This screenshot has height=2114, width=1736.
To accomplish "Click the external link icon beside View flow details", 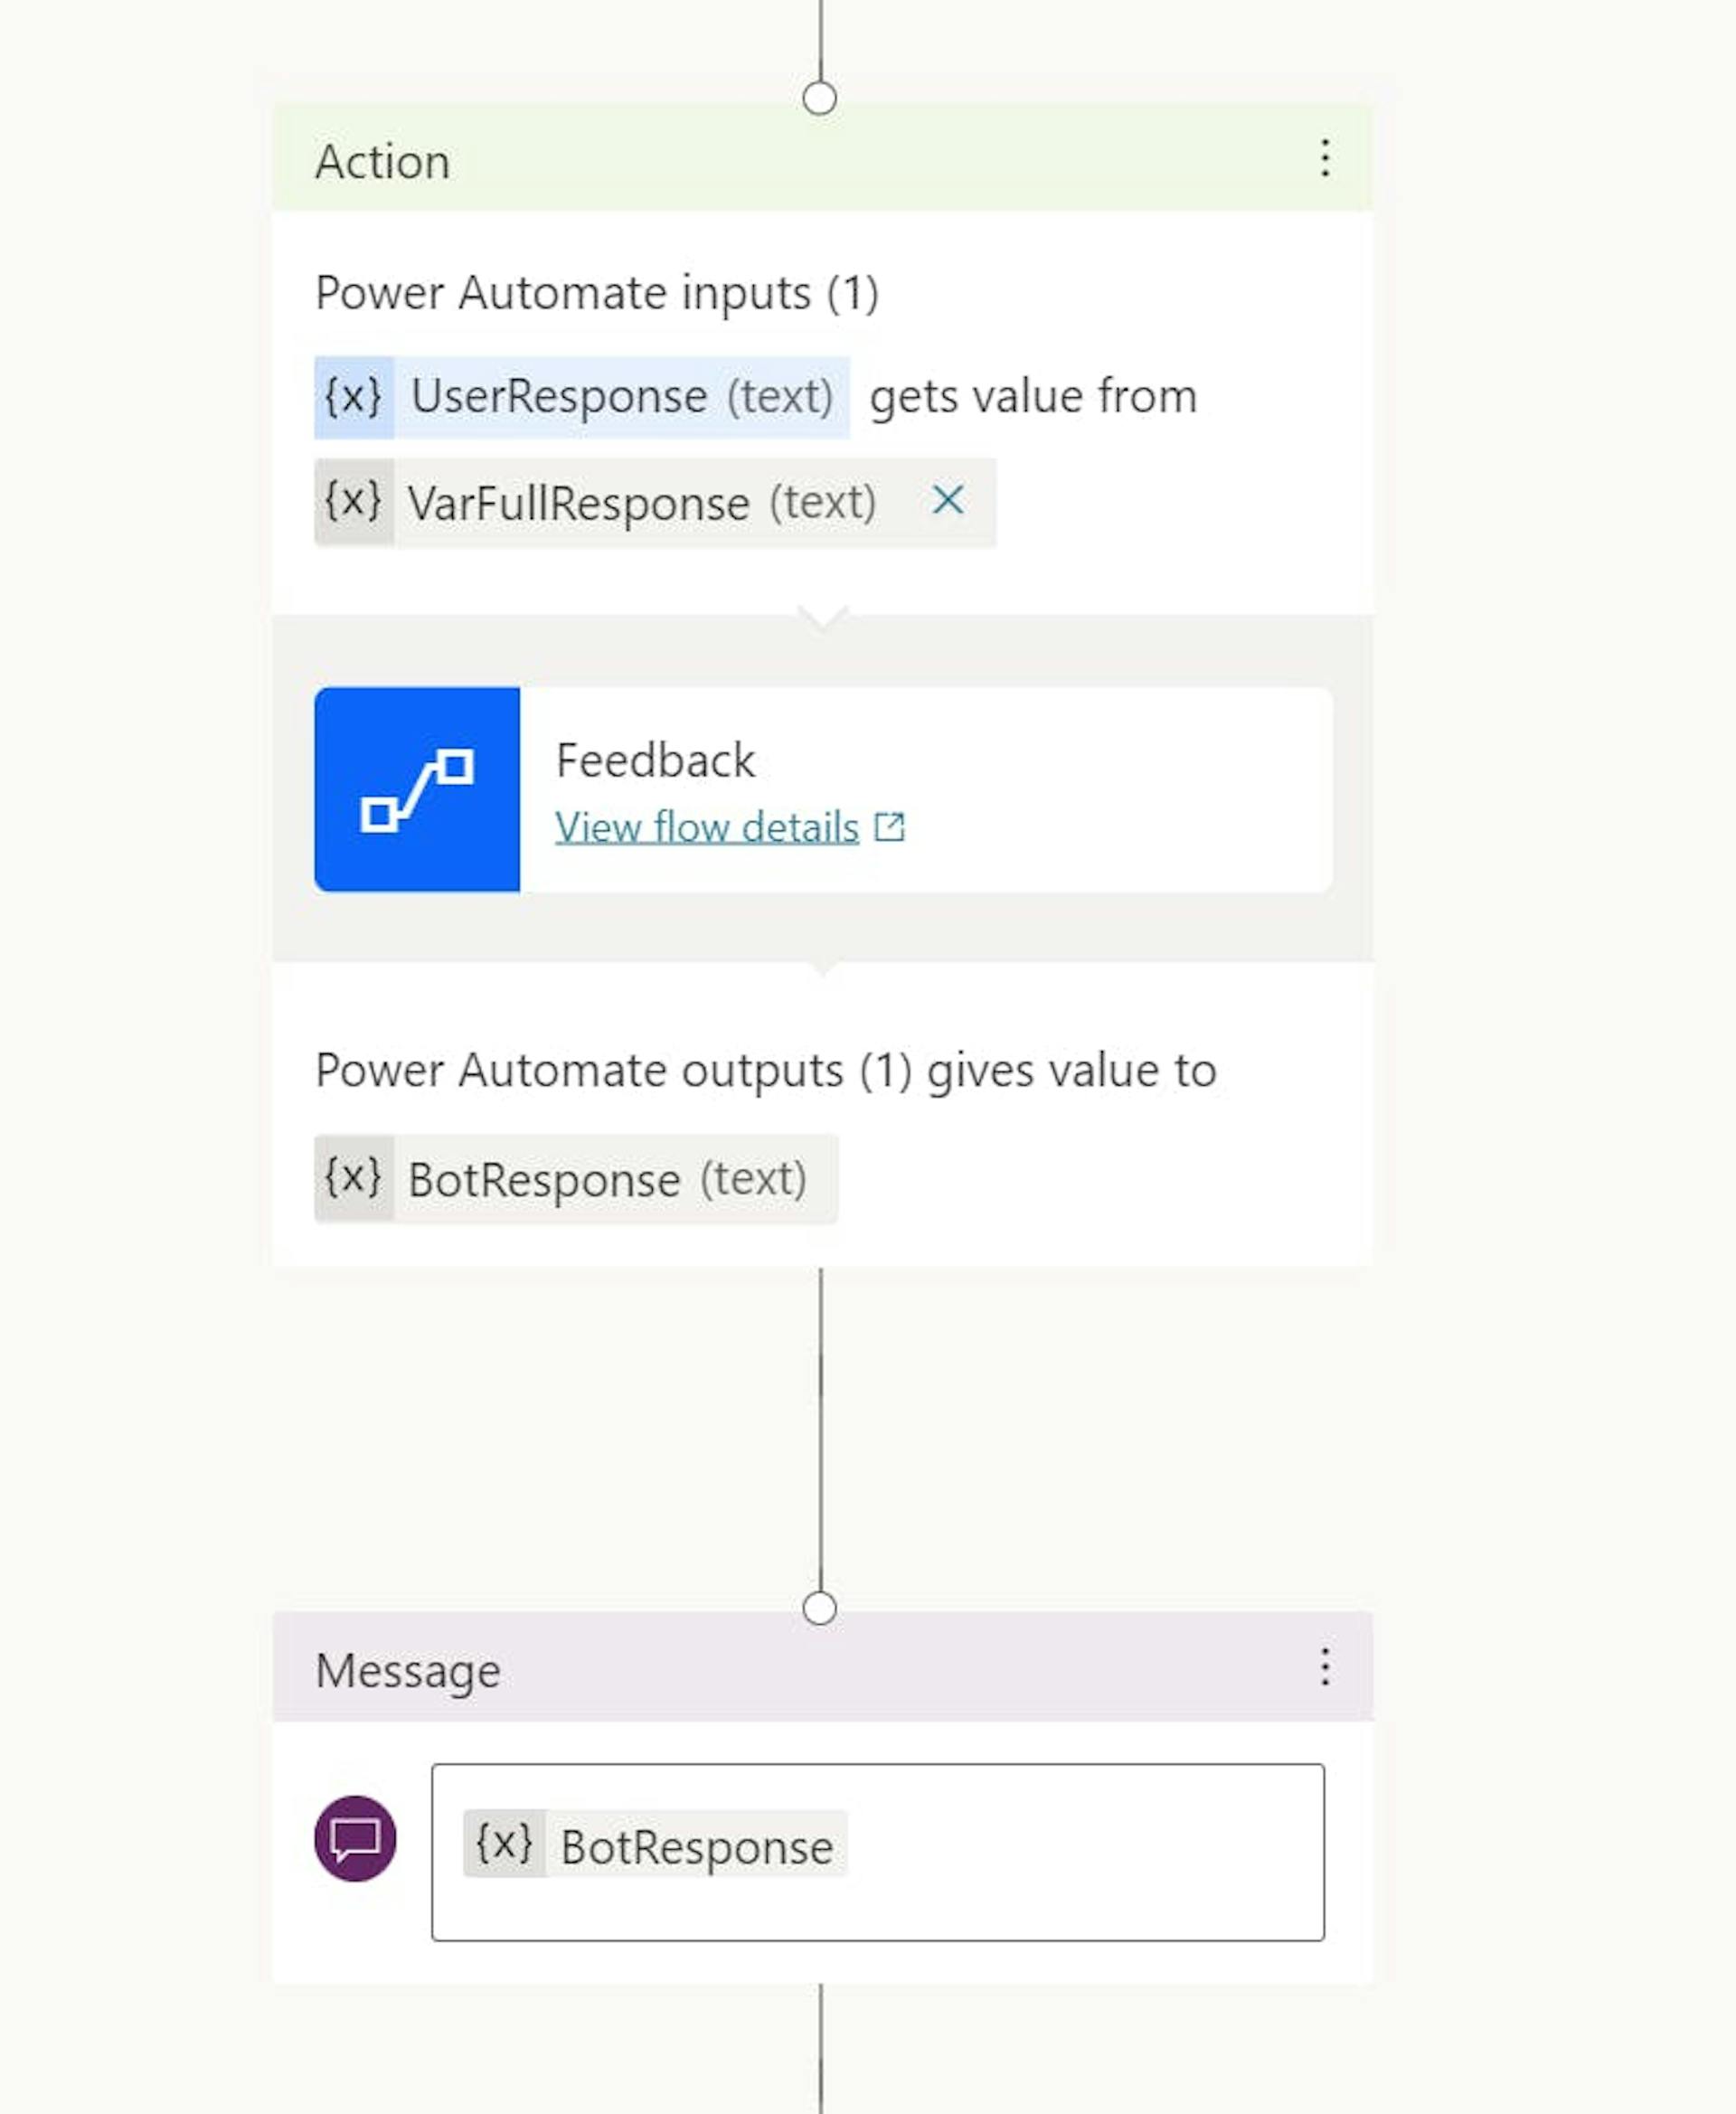I will [890, 827].
